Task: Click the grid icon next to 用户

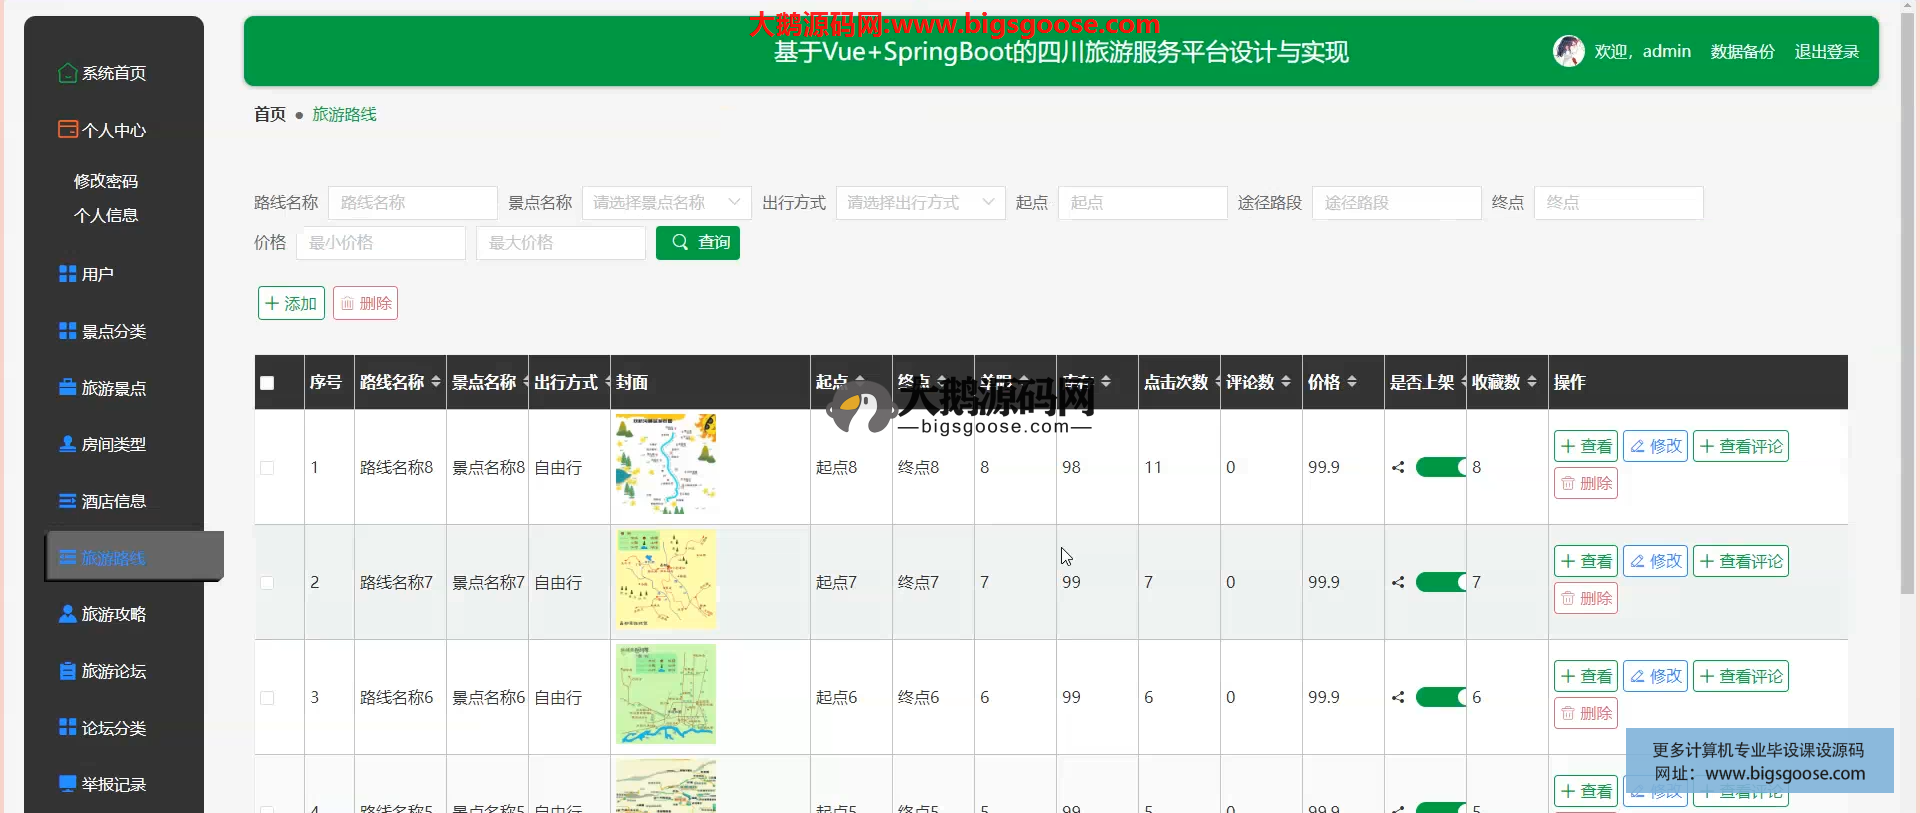Action: (67, 274)
